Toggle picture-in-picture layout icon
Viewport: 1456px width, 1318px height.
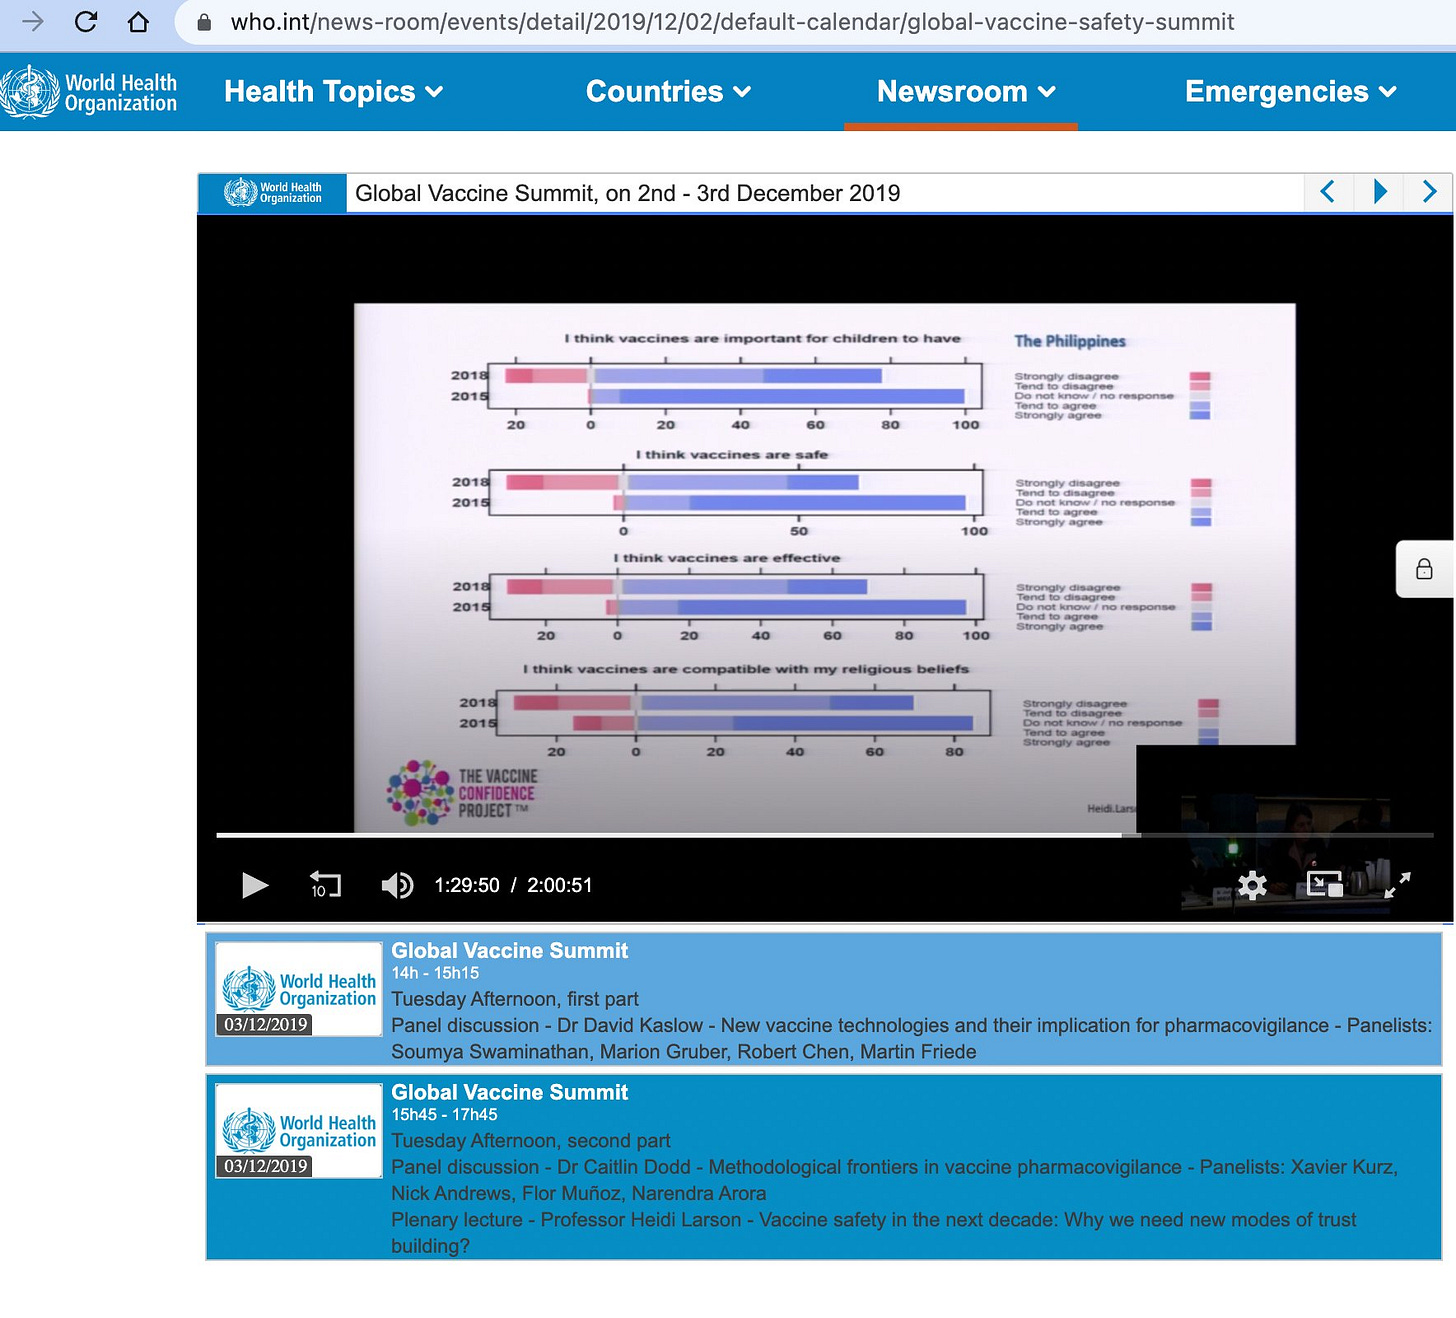(1325, 884)
